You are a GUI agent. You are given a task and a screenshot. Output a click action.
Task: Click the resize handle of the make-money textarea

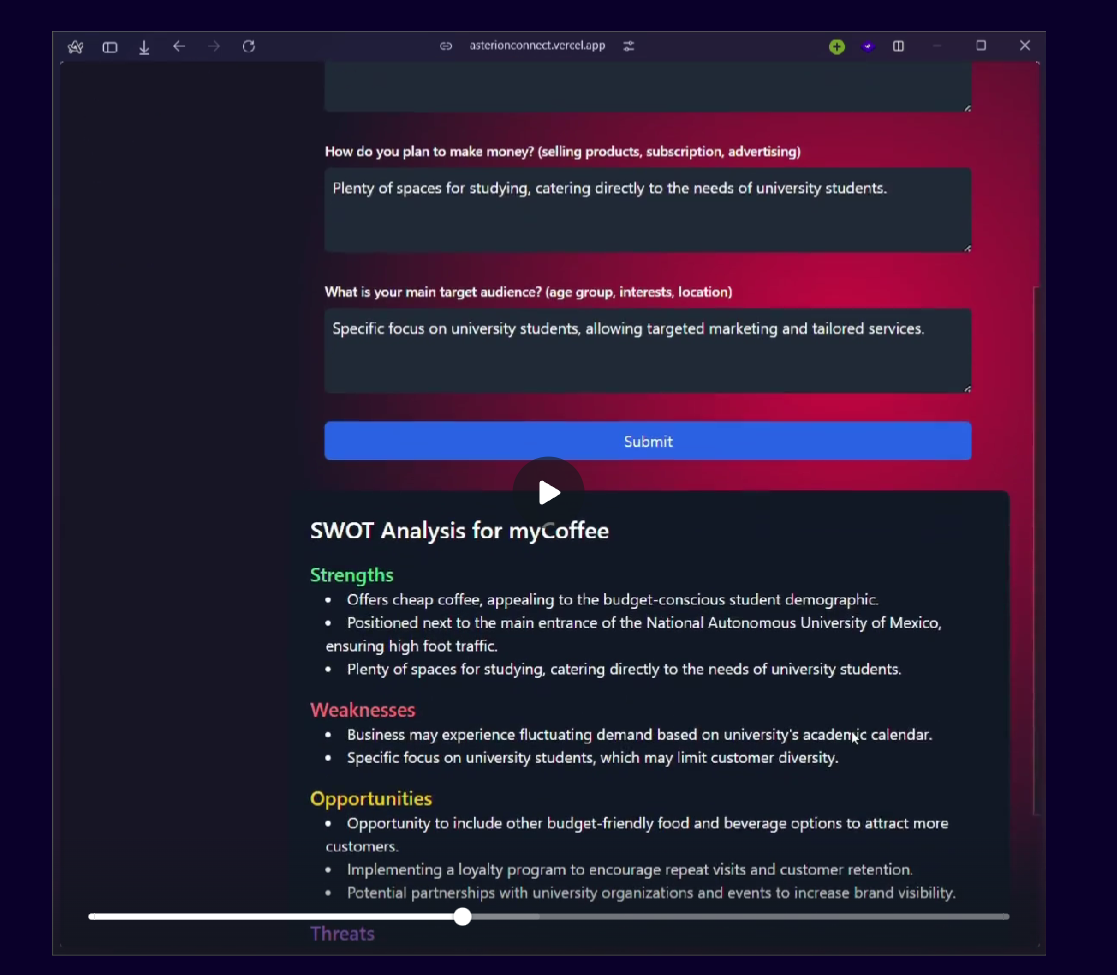click(x=967, y=248)
